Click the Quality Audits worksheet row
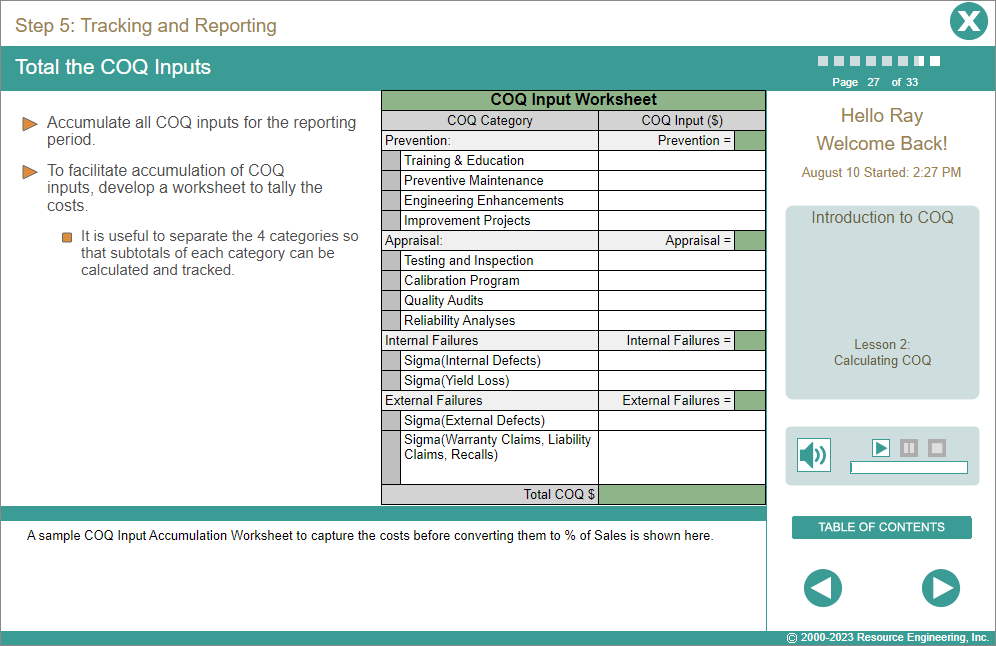Screen dimensions: 996x646 tap(443, 300)
